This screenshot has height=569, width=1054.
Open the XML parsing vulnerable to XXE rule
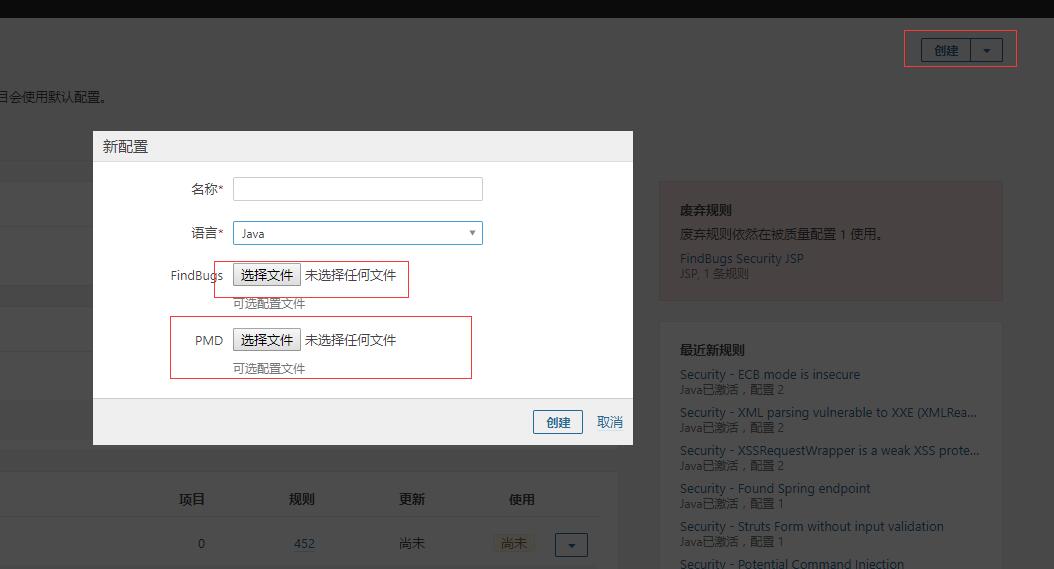828,412
